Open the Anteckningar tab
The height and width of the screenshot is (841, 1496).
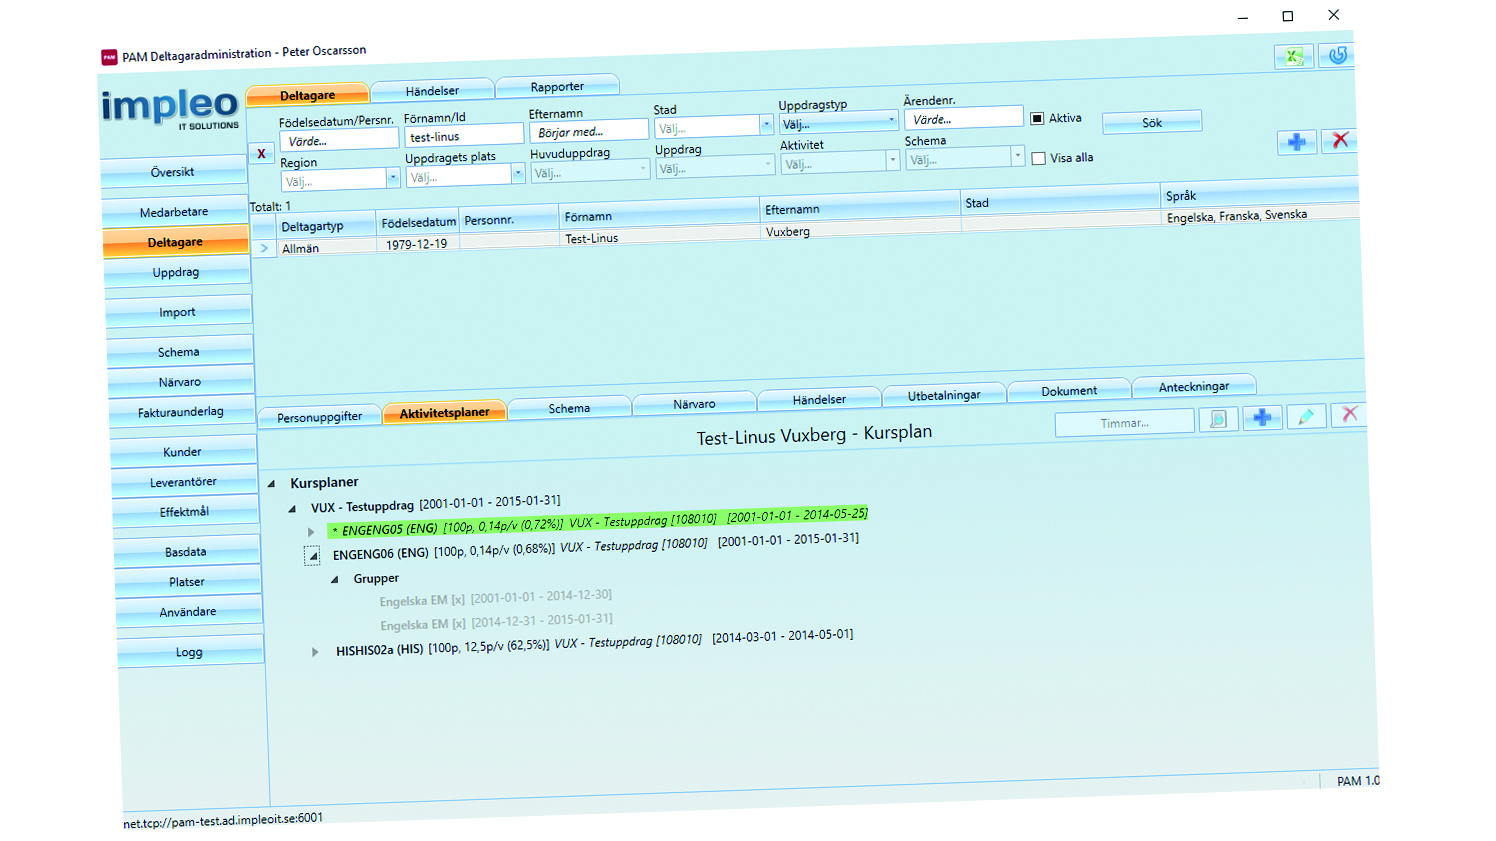[x=1194, y=387]
